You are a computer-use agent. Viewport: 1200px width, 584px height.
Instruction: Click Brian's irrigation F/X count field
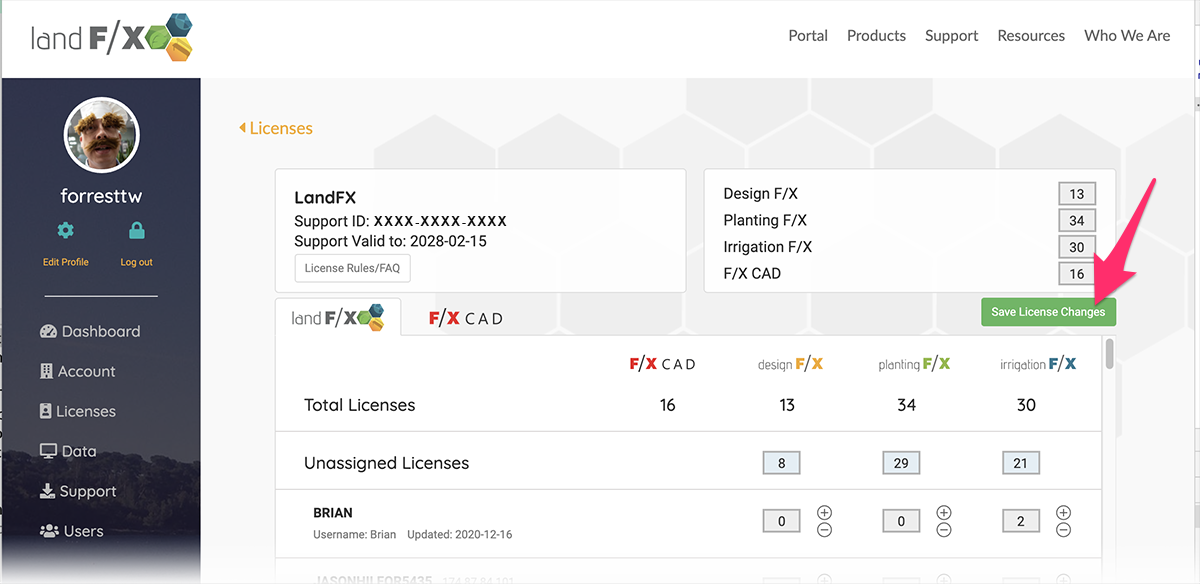point(1021,521)
